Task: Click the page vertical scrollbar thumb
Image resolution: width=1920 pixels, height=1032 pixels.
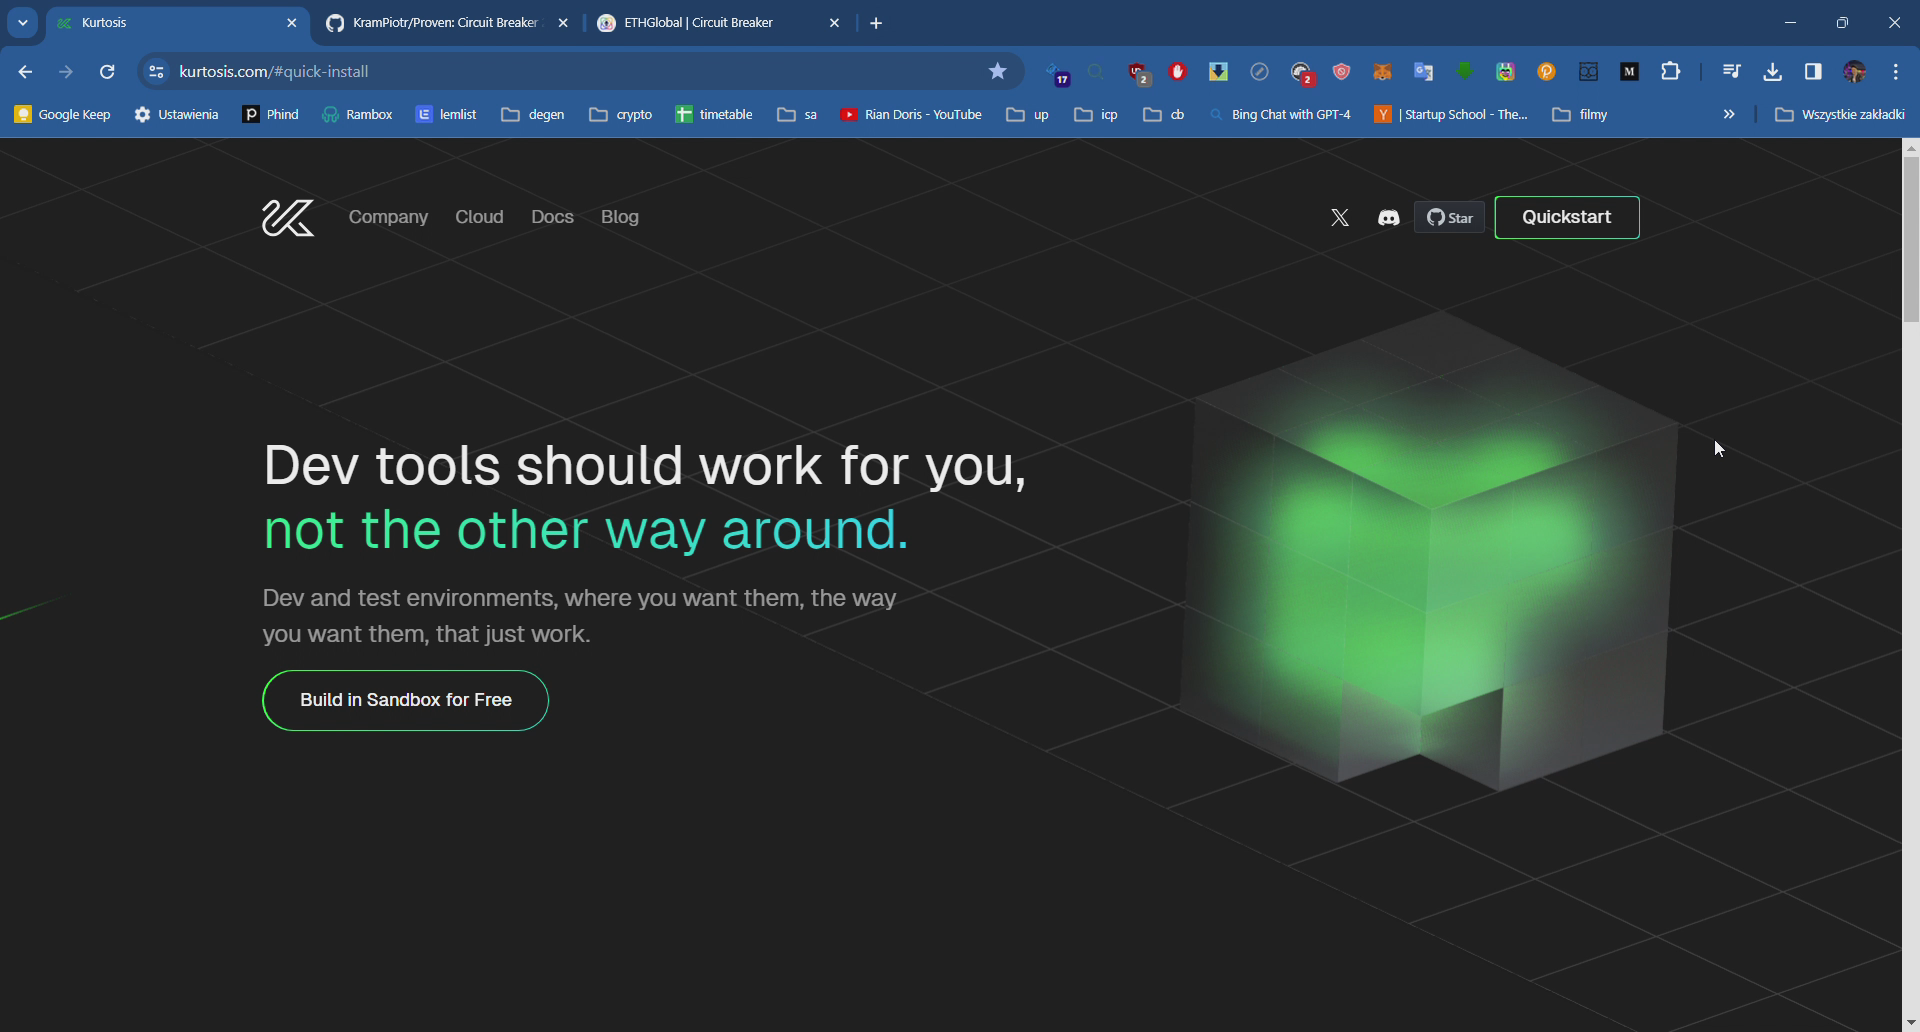Action: [1911, 240]
